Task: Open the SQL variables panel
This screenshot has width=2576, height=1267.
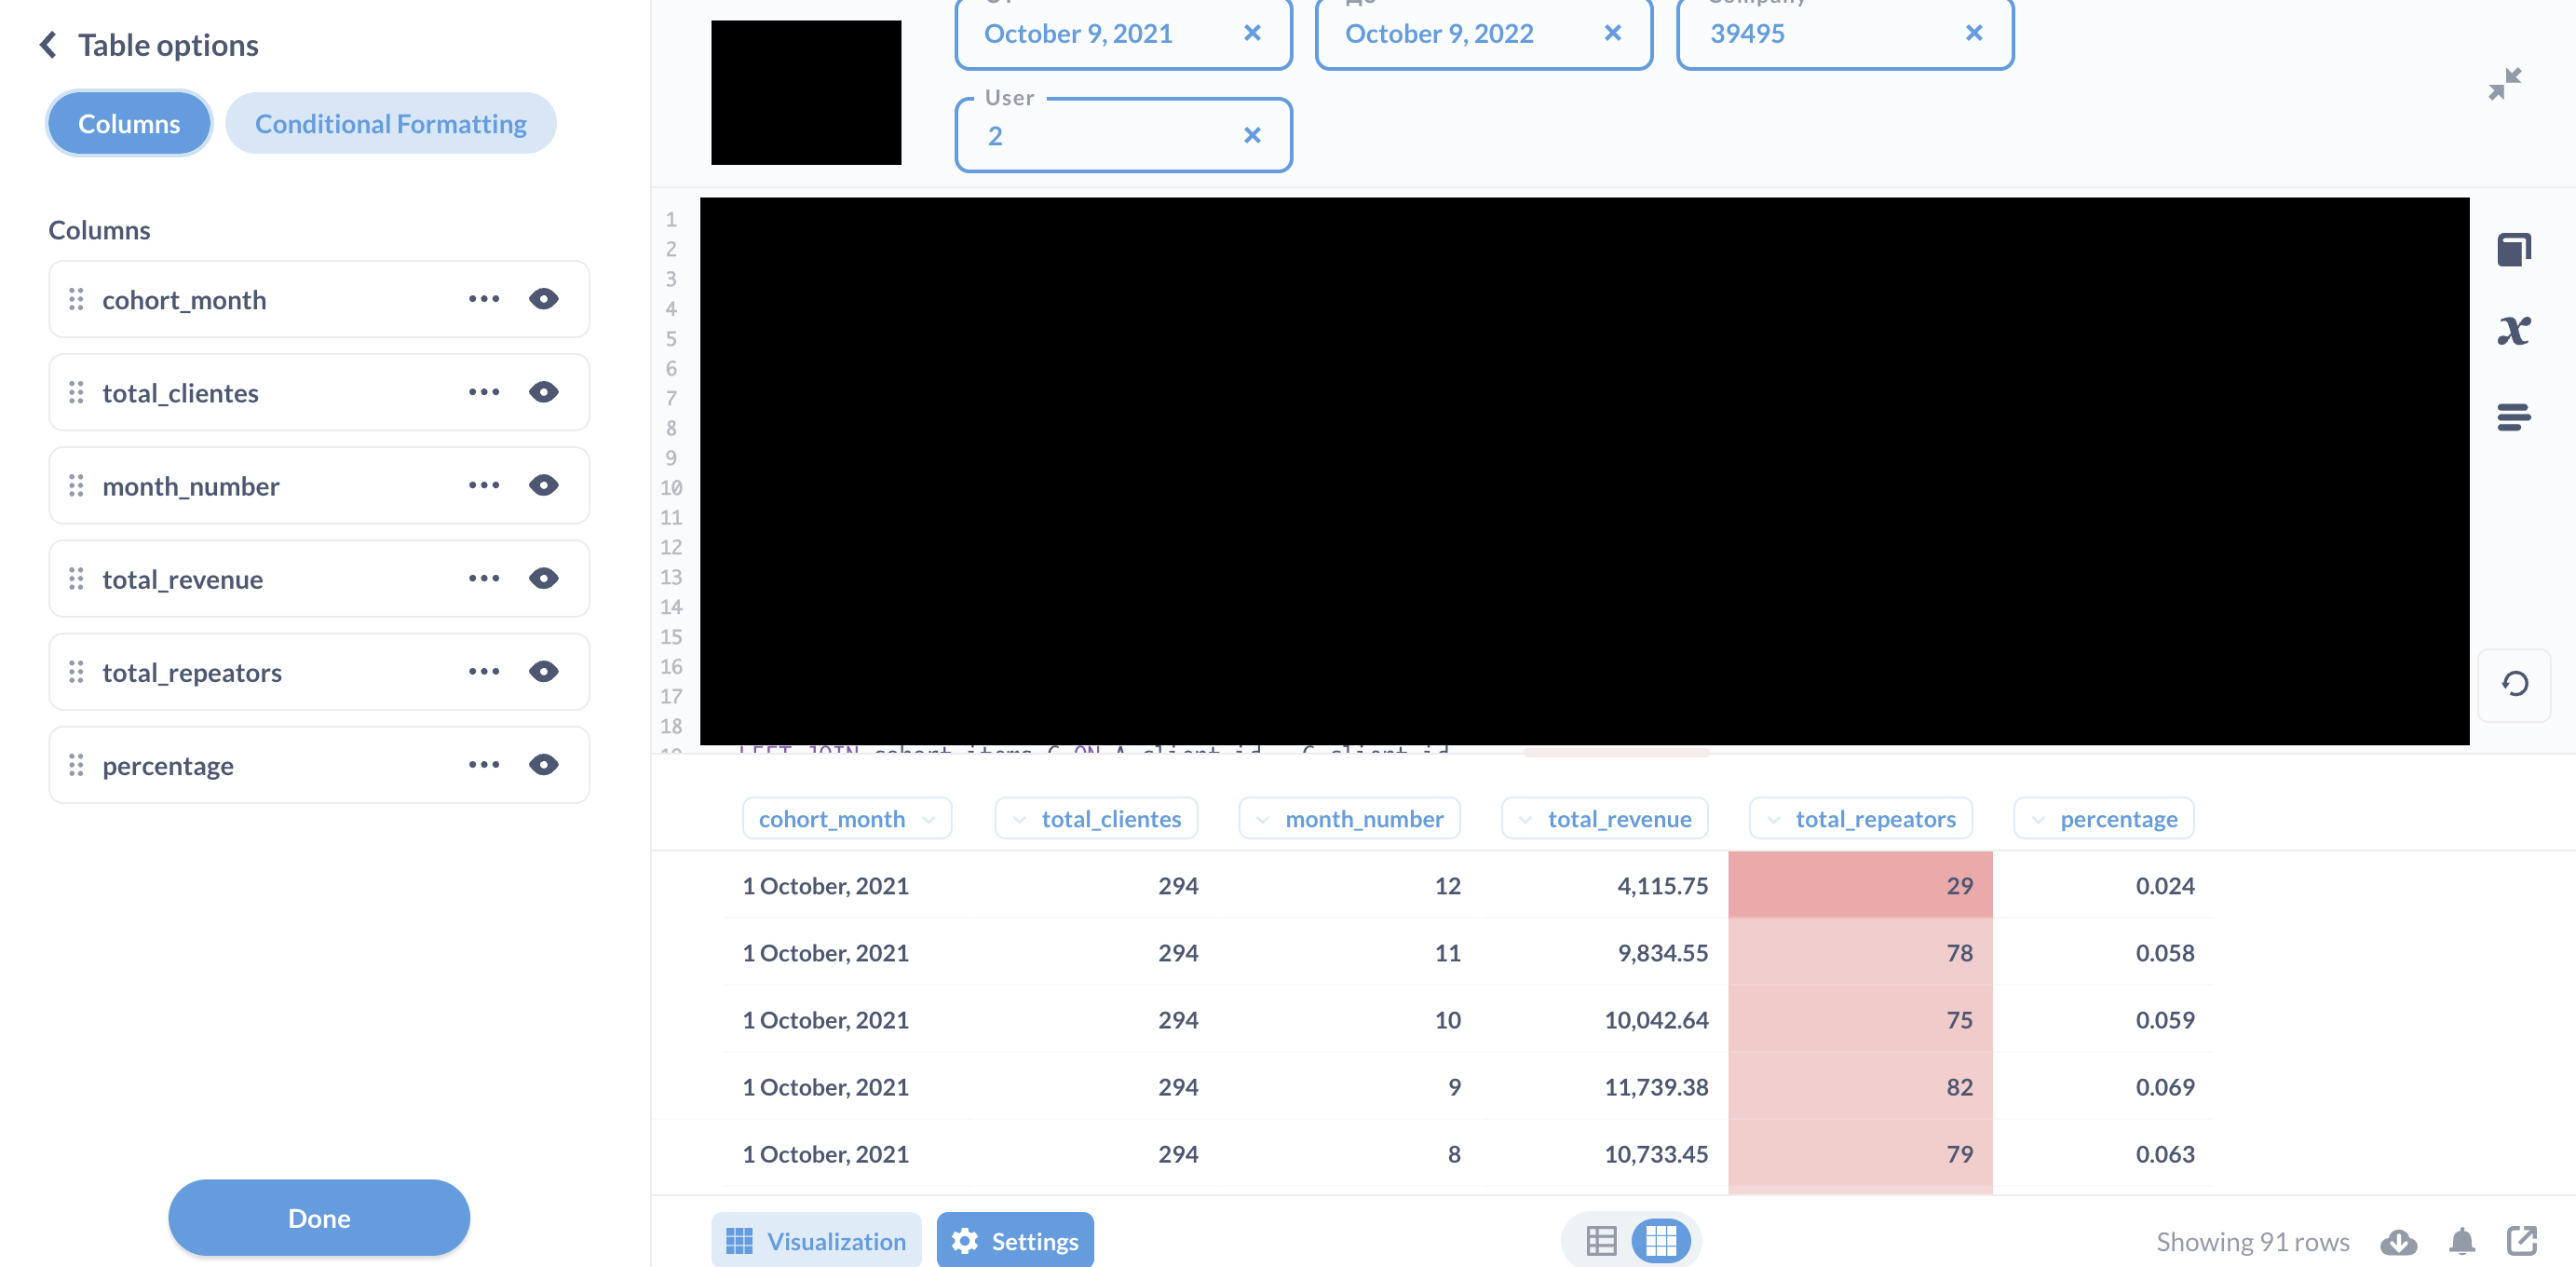Action: tap(2517, 330)
